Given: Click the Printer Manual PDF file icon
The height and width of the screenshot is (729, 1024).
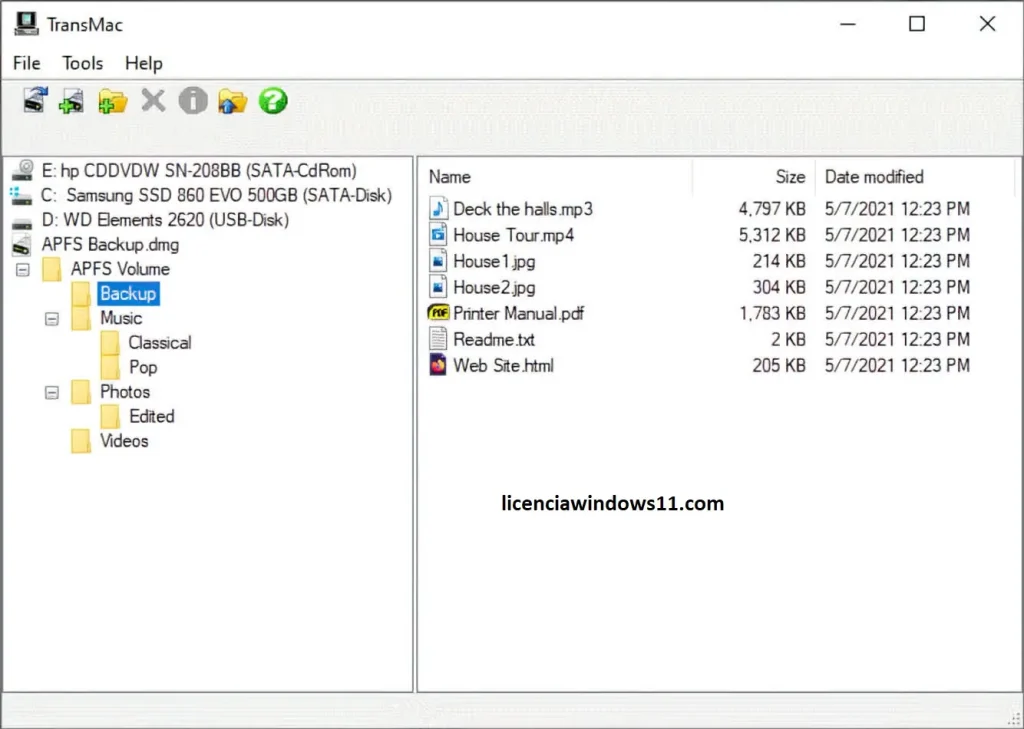Looking at the screenshot, I should coord(438,313).
